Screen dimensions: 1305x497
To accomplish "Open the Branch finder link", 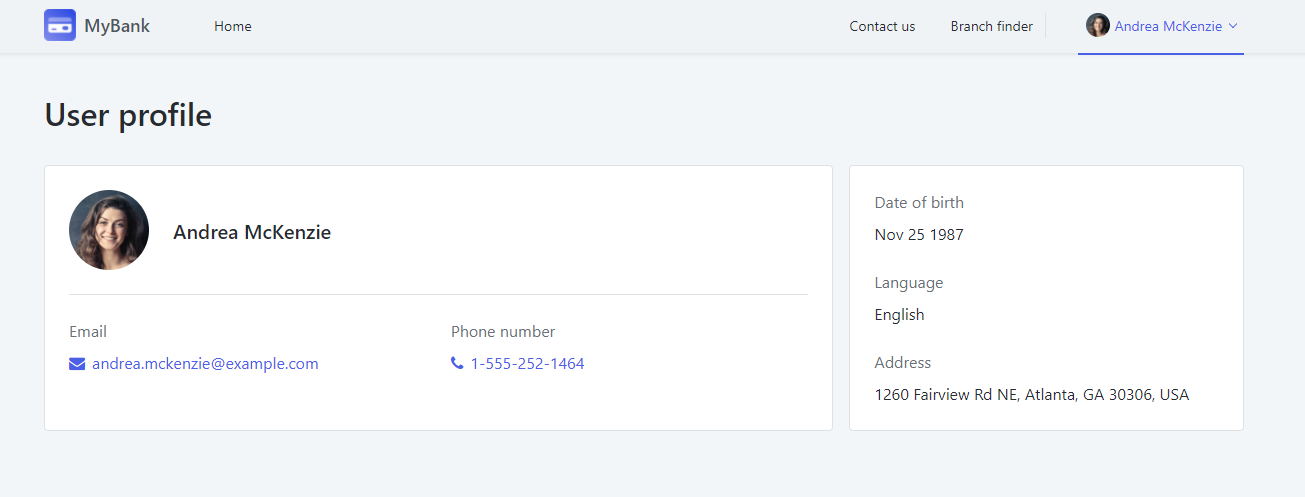I will [x=992, y=26].
